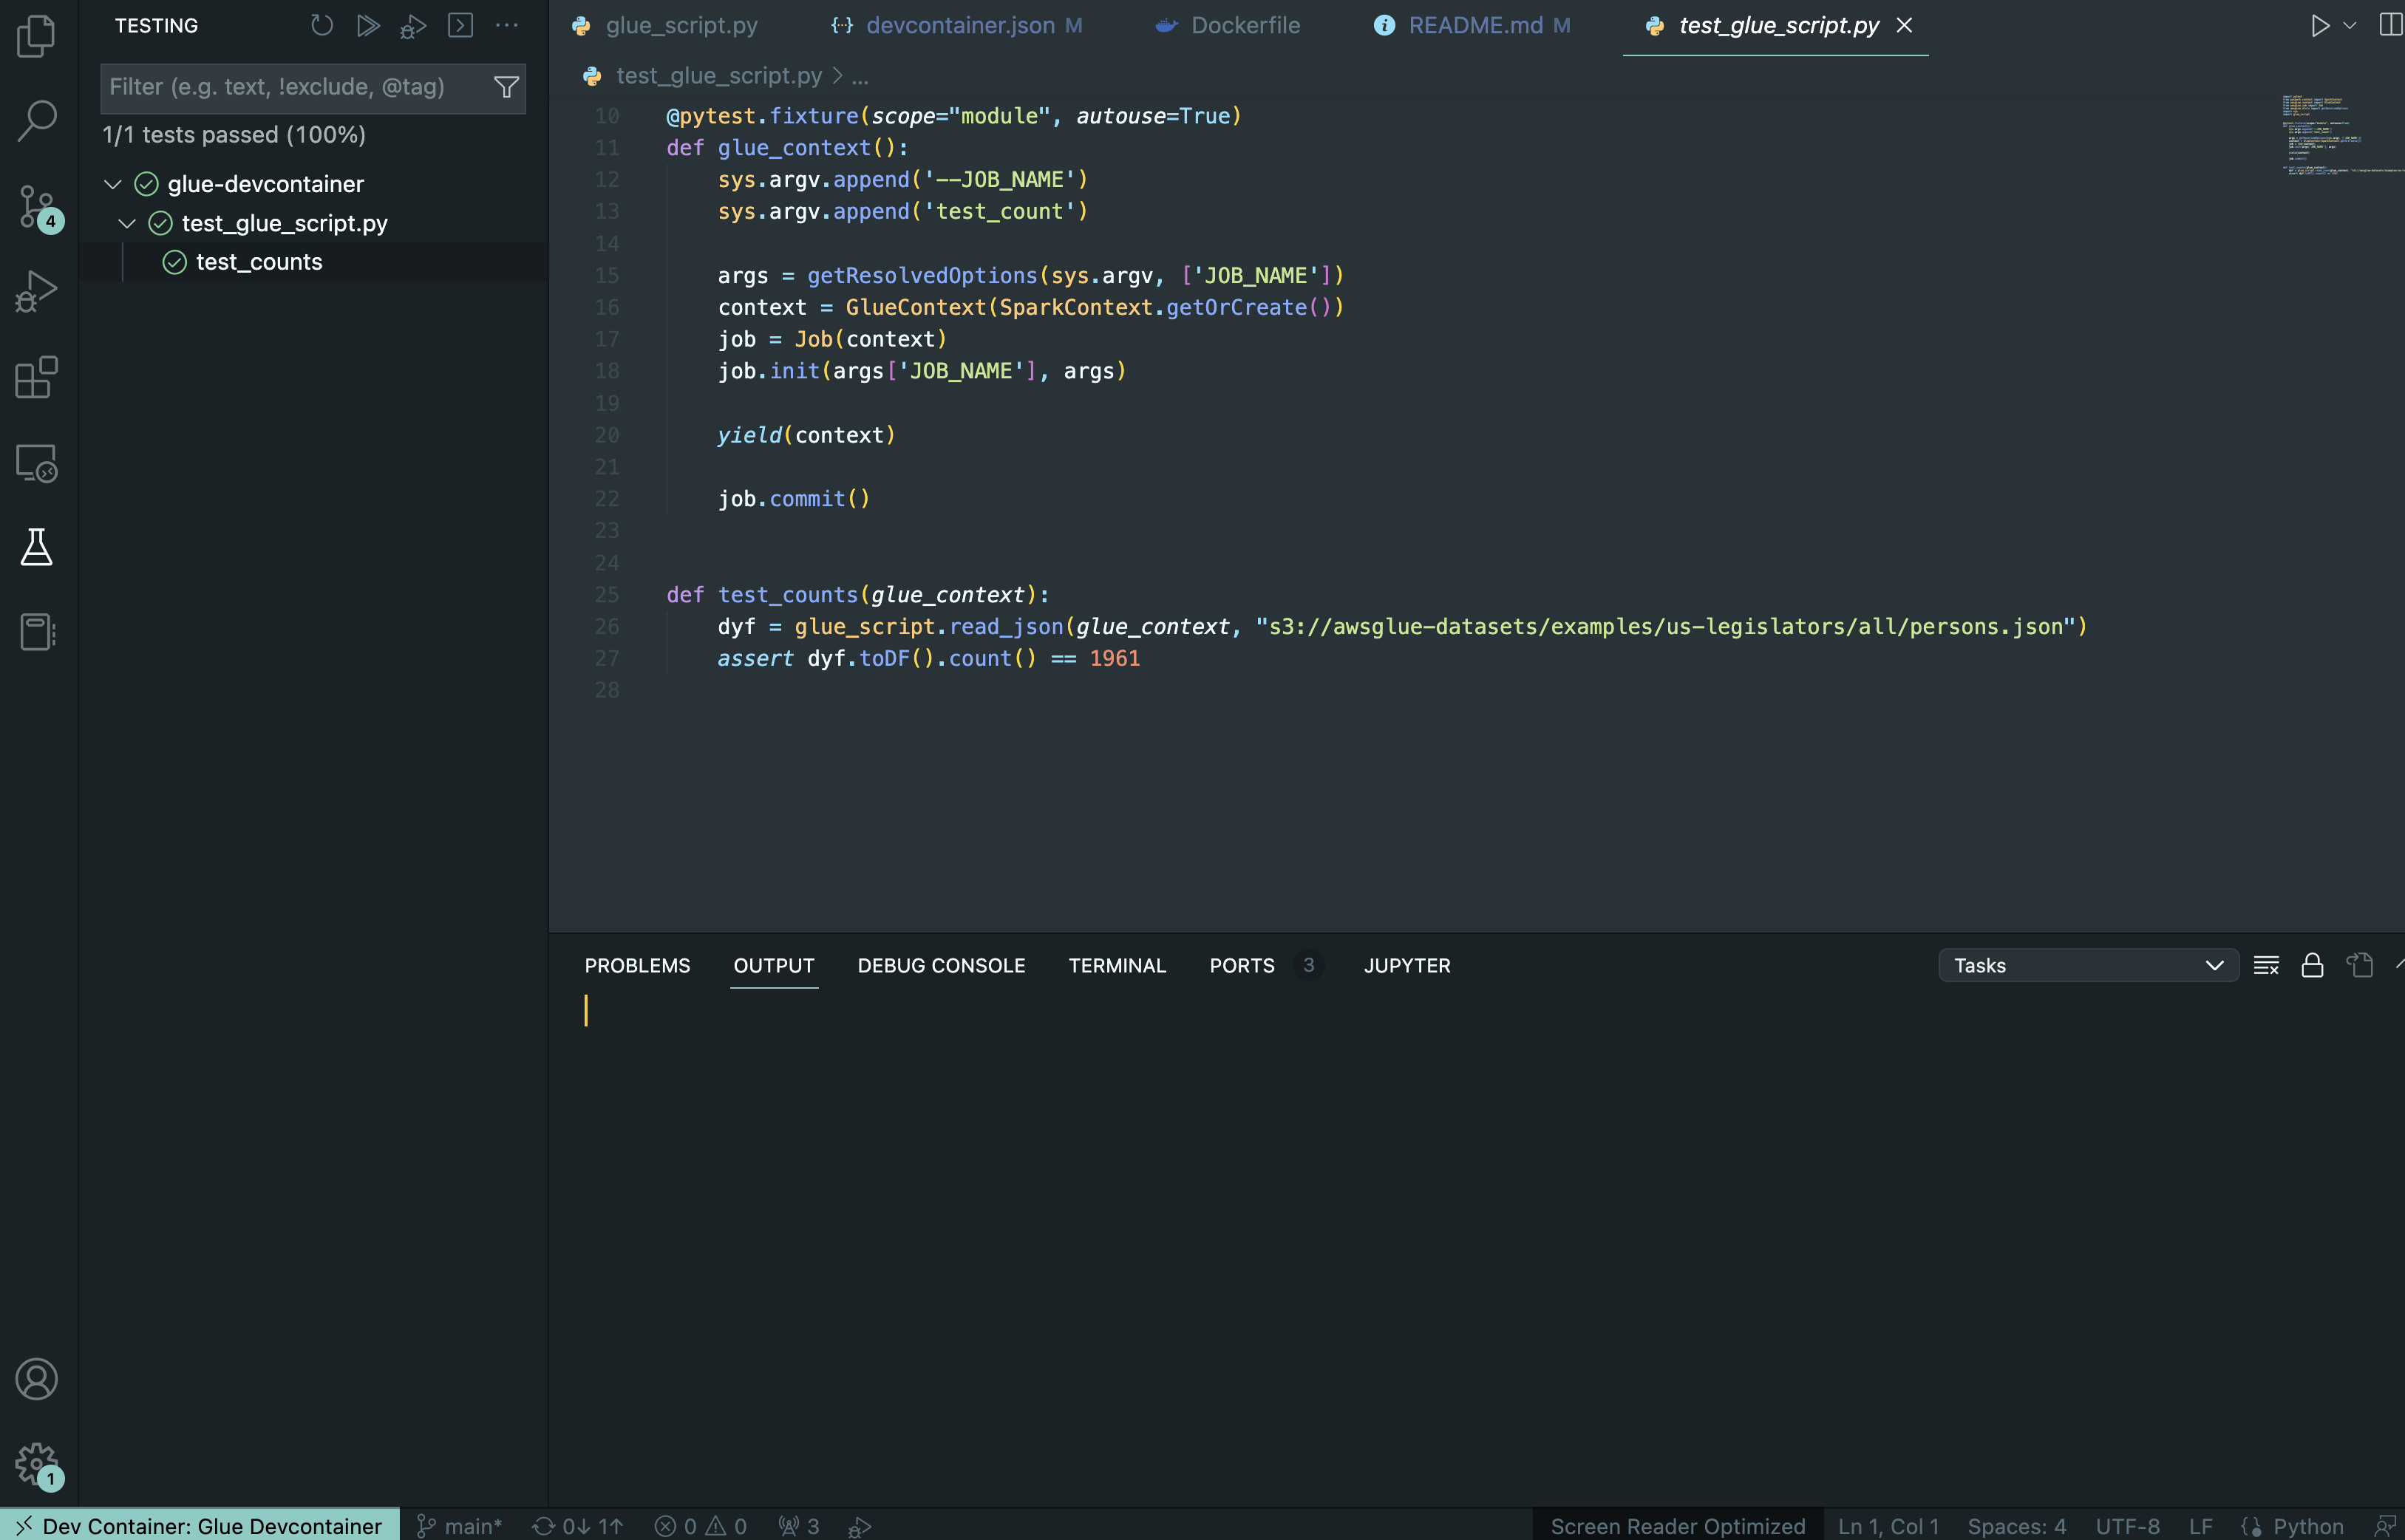The image size is (2405, 1540).
Task: Collapse the glue-devcontainer tree node
Action: pyautogui.click(x=113, y=184)
